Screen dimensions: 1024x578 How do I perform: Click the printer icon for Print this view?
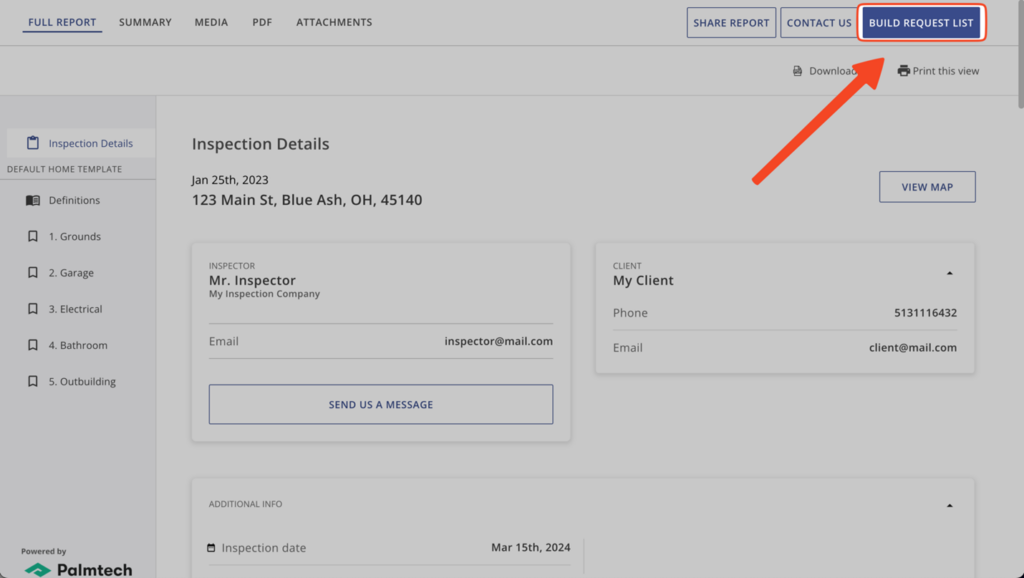pyautogui.click(x=904, y=71)
